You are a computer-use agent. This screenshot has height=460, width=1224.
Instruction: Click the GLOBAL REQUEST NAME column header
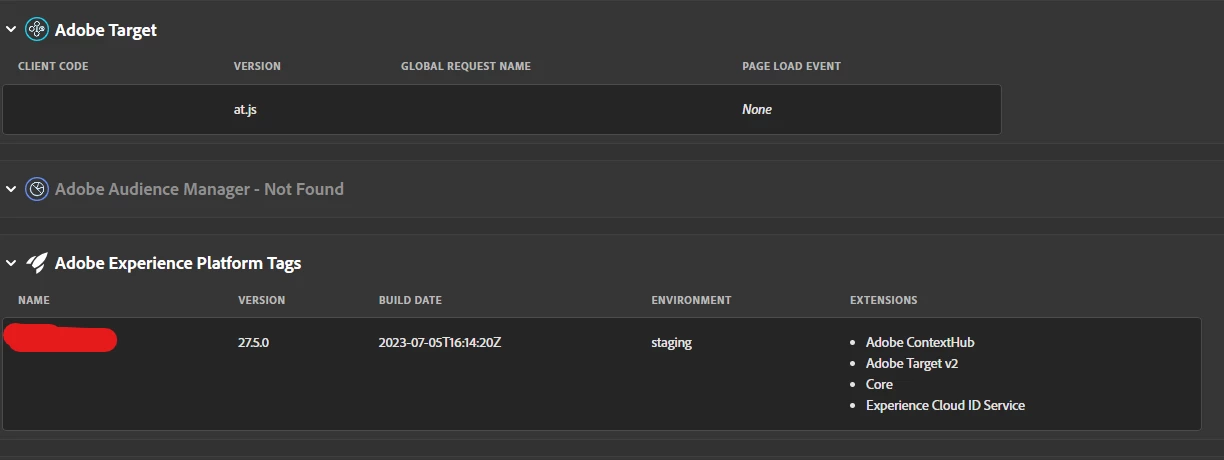[x=466, y=66]
